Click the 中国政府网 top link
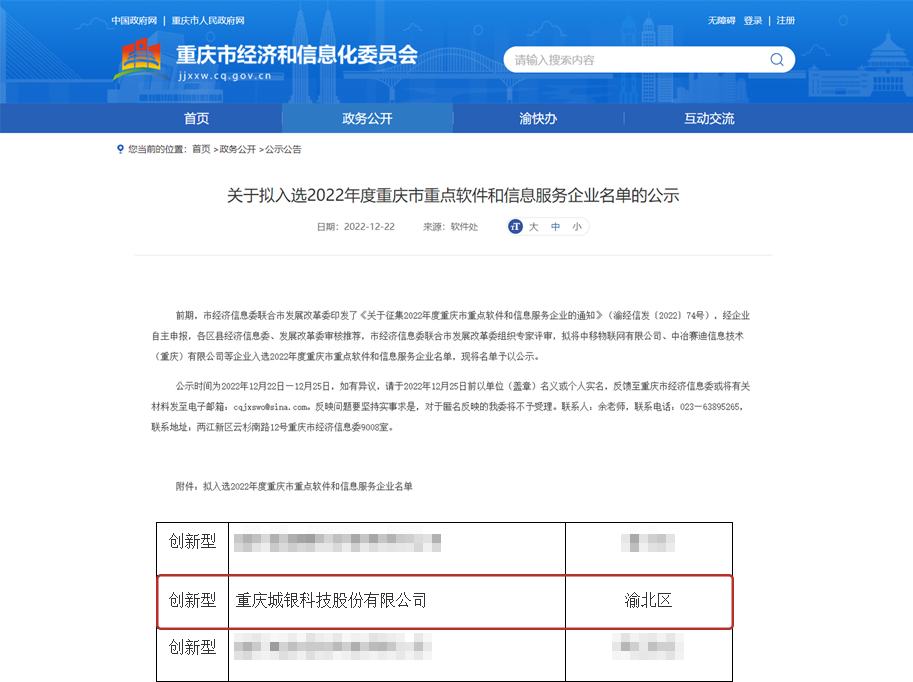The width and height of the screenshot is (913, 682). pos(134,20)
